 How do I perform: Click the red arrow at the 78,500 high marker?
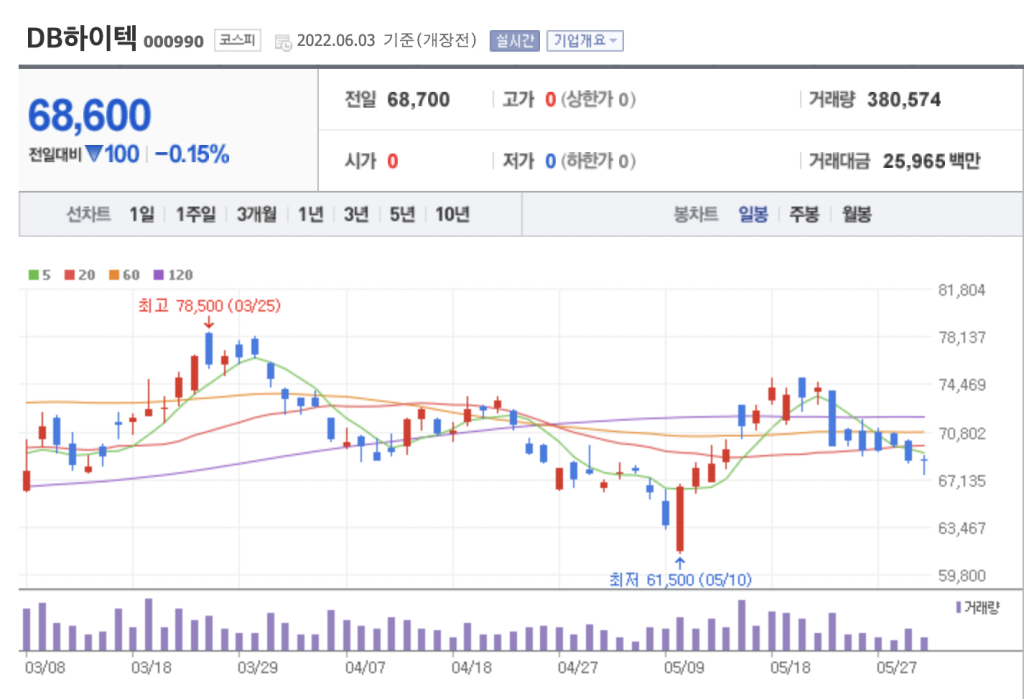tap(208, 322)
